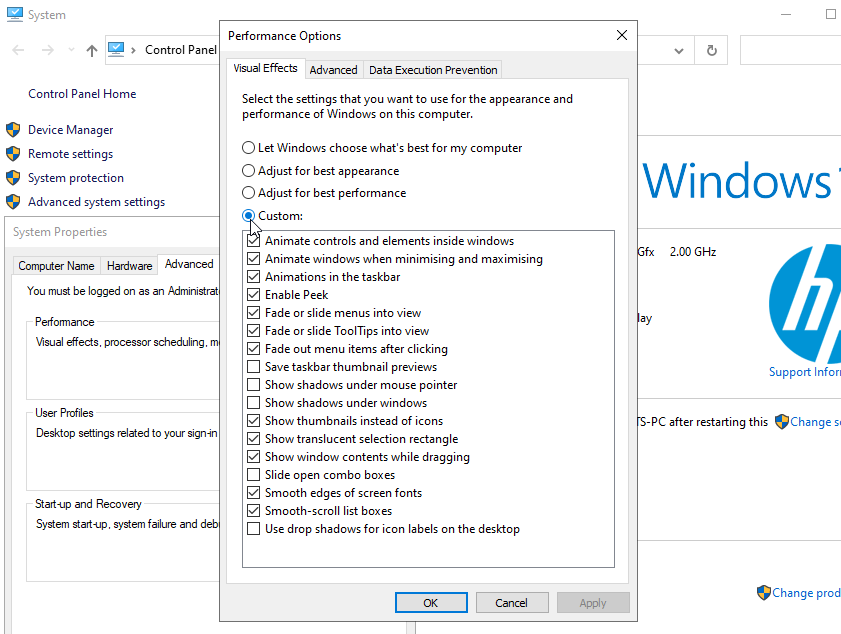Check Slide open combo boxes
Viewport: 841px width, 634px height.
coord(253,475)
